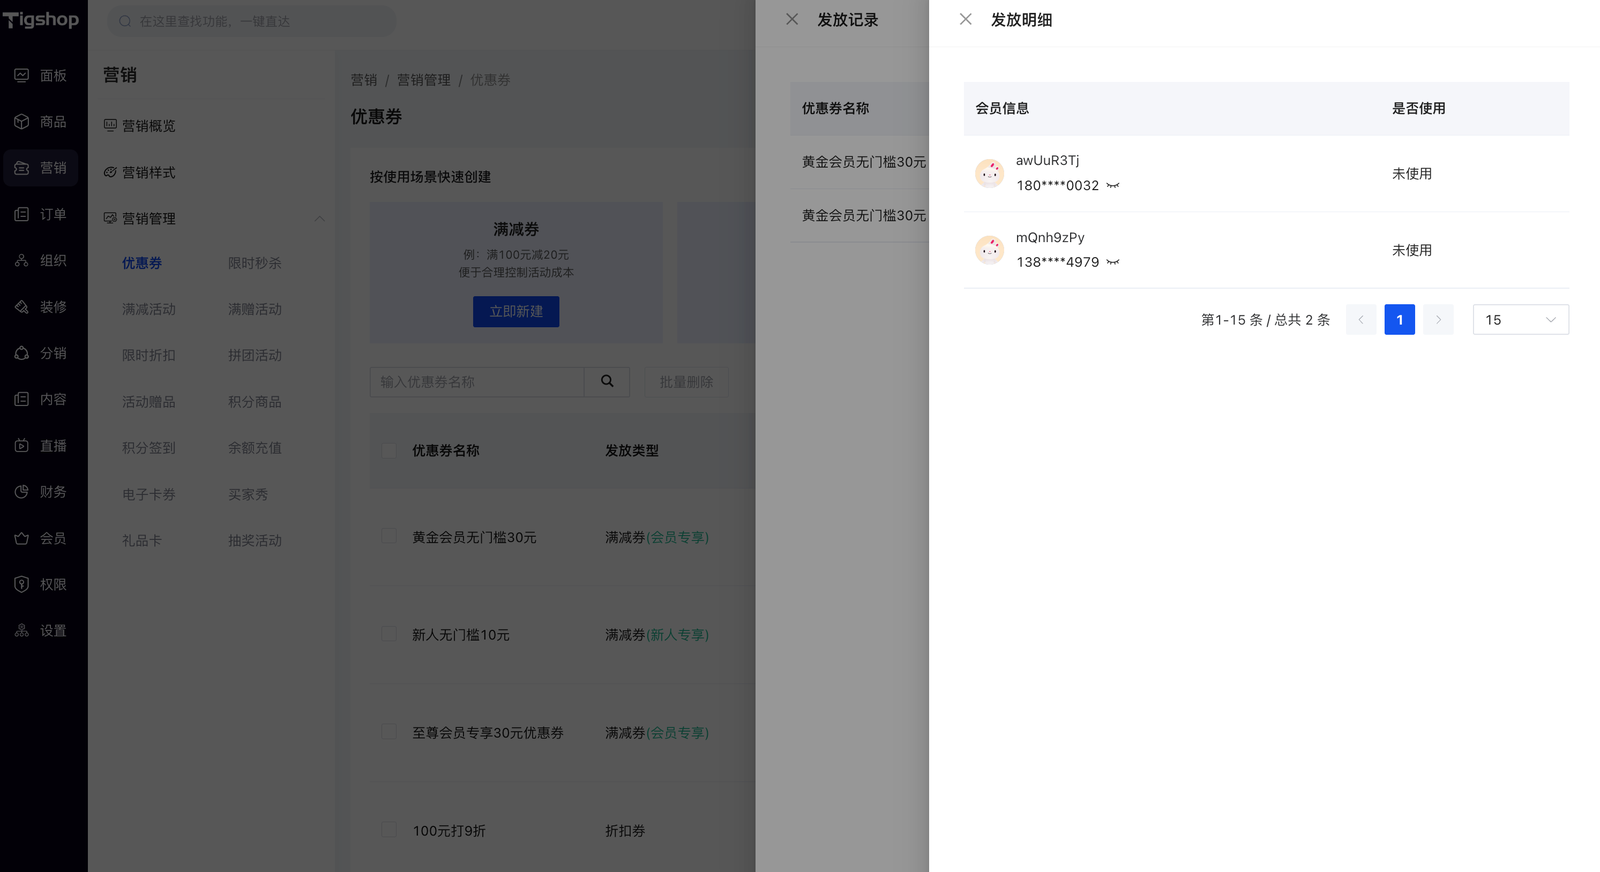Screen dimensions: 1600x872
Task: Close the 发放记录 drawer panel
Action: [x=792, y=19]
